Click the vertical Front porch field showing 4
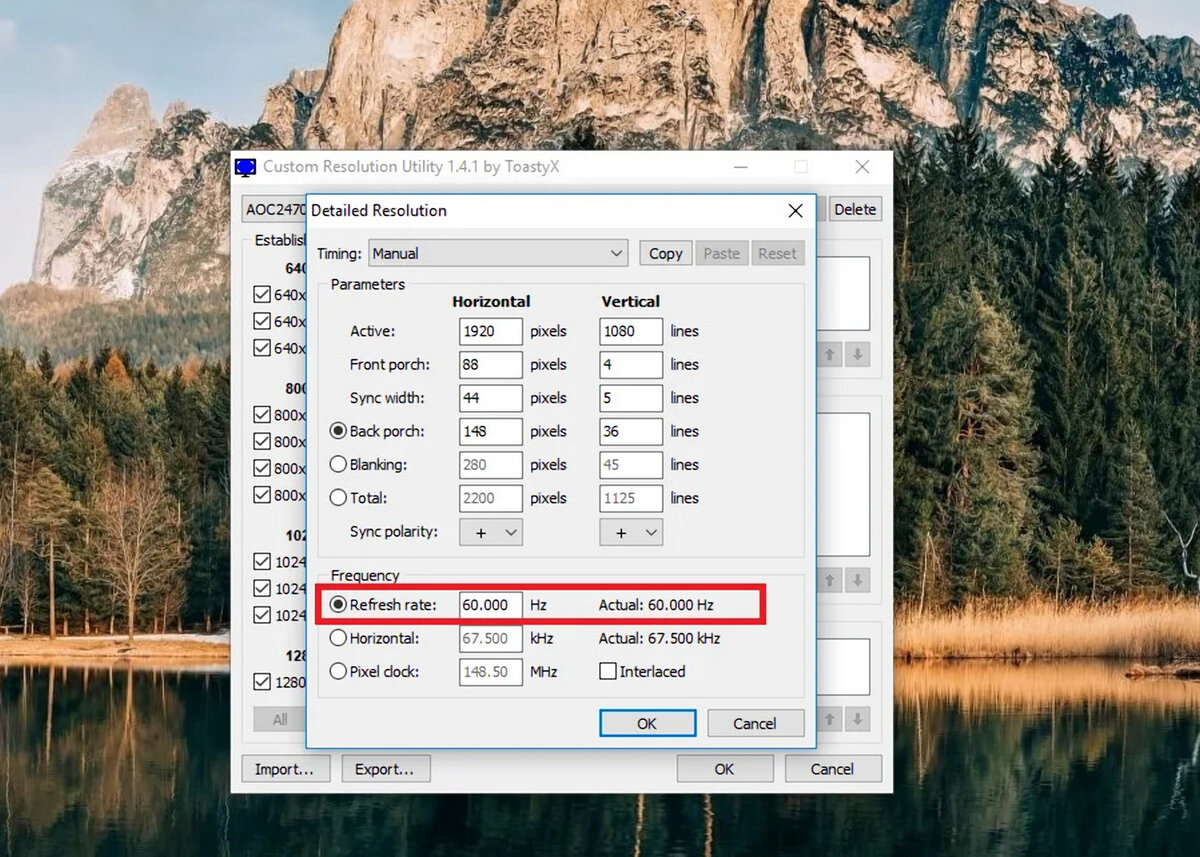Image resolution: width=1200 pixels, height=857 pixels. [x=631, y=364]
